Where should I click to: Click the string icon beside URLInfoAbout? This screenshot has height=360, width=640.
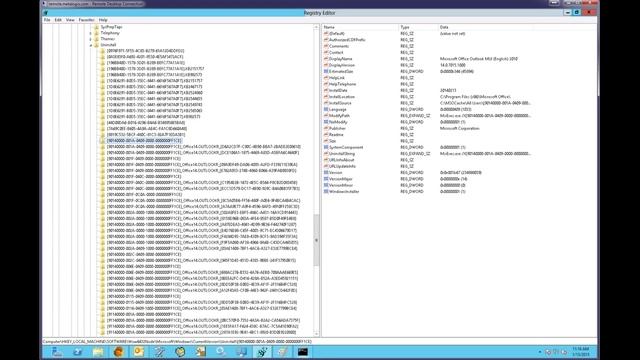[326, 160]
